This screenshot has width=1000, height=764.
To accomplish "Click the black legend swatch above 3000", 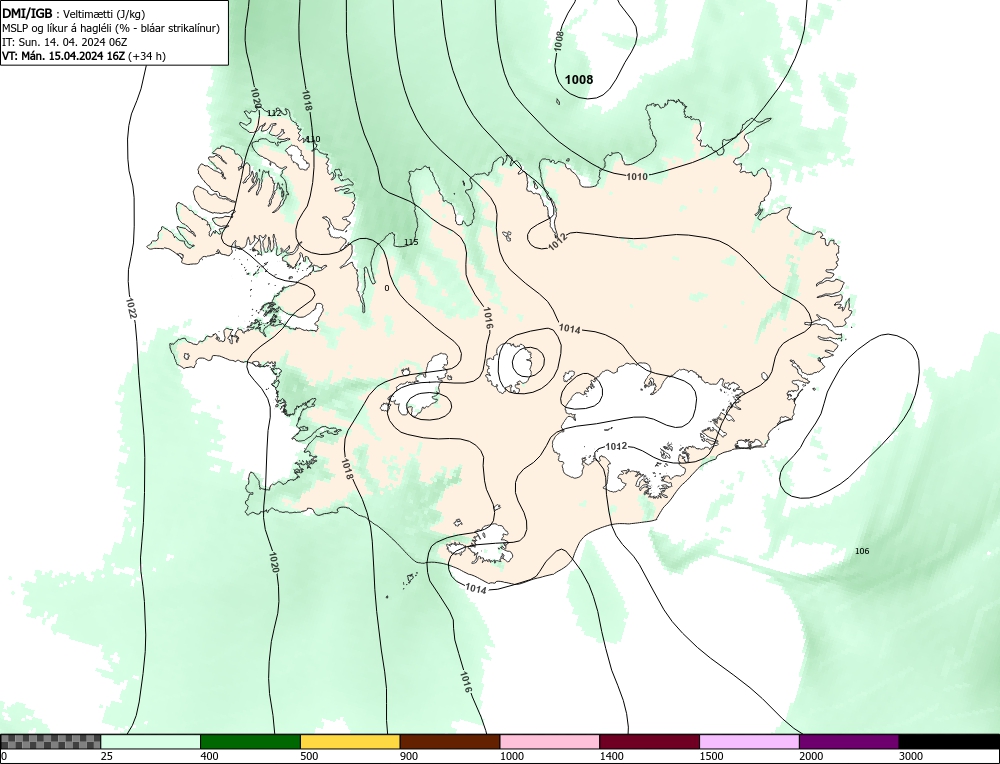I will click(x=950, y=741).
